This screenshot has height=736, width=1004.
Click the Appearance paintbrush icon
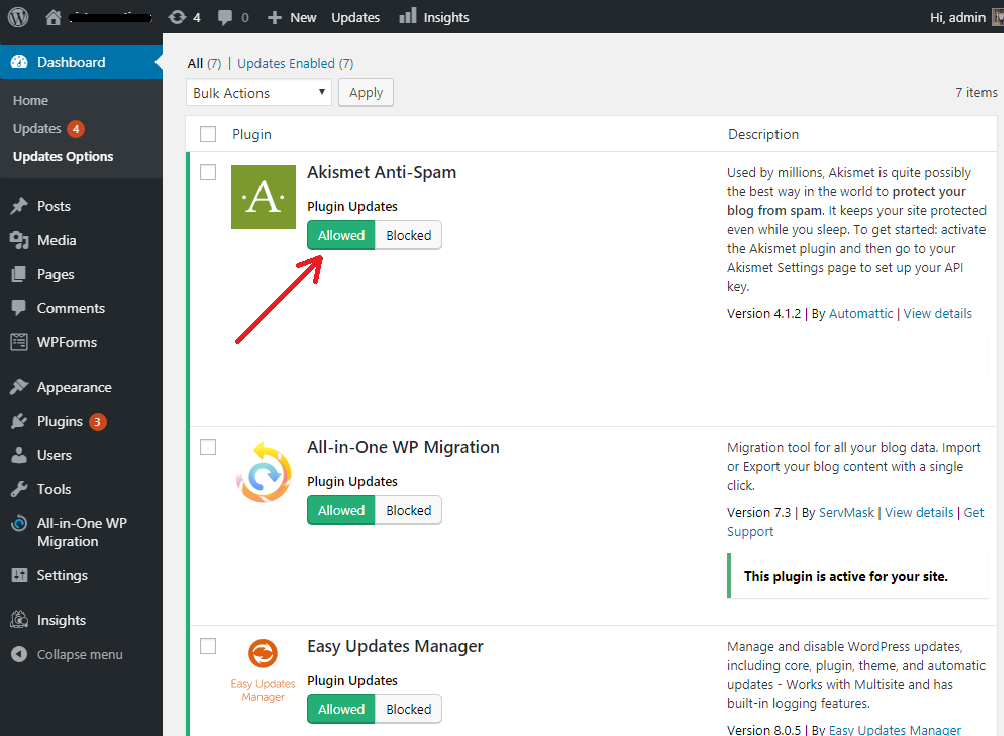pyautogui.click(x=19, y=387)
